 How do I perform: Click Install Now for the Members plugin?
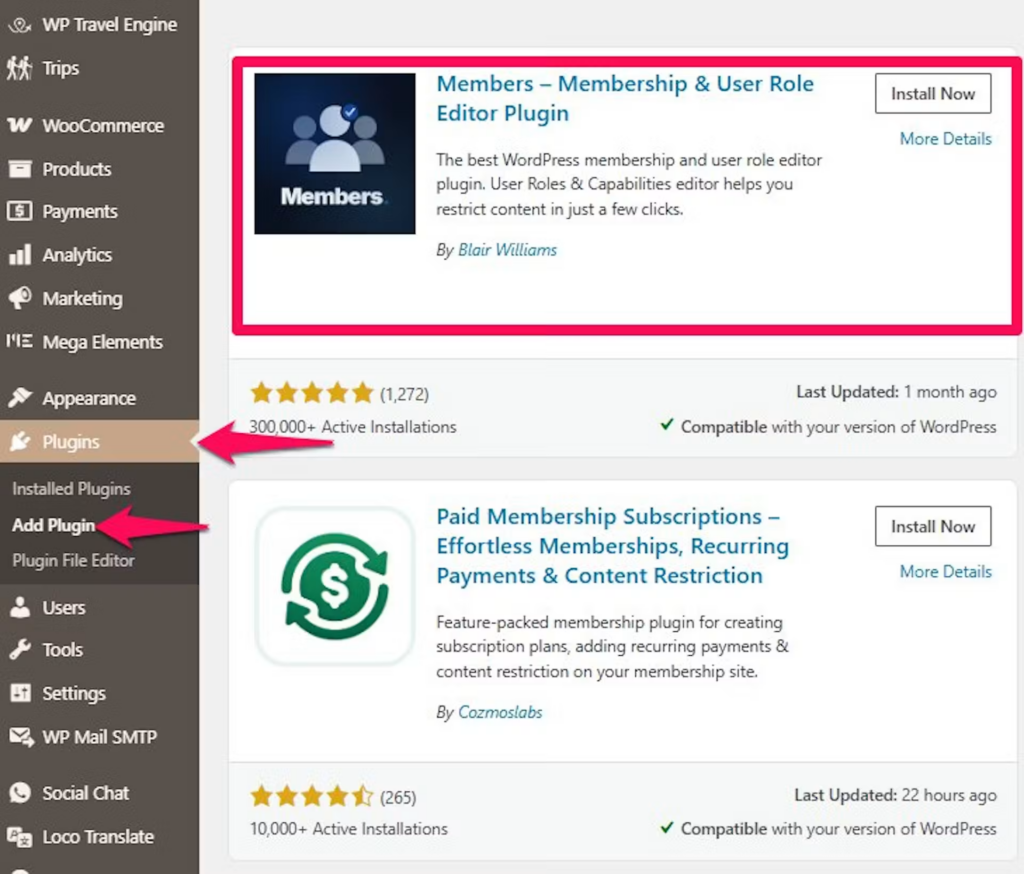[933, 93]
